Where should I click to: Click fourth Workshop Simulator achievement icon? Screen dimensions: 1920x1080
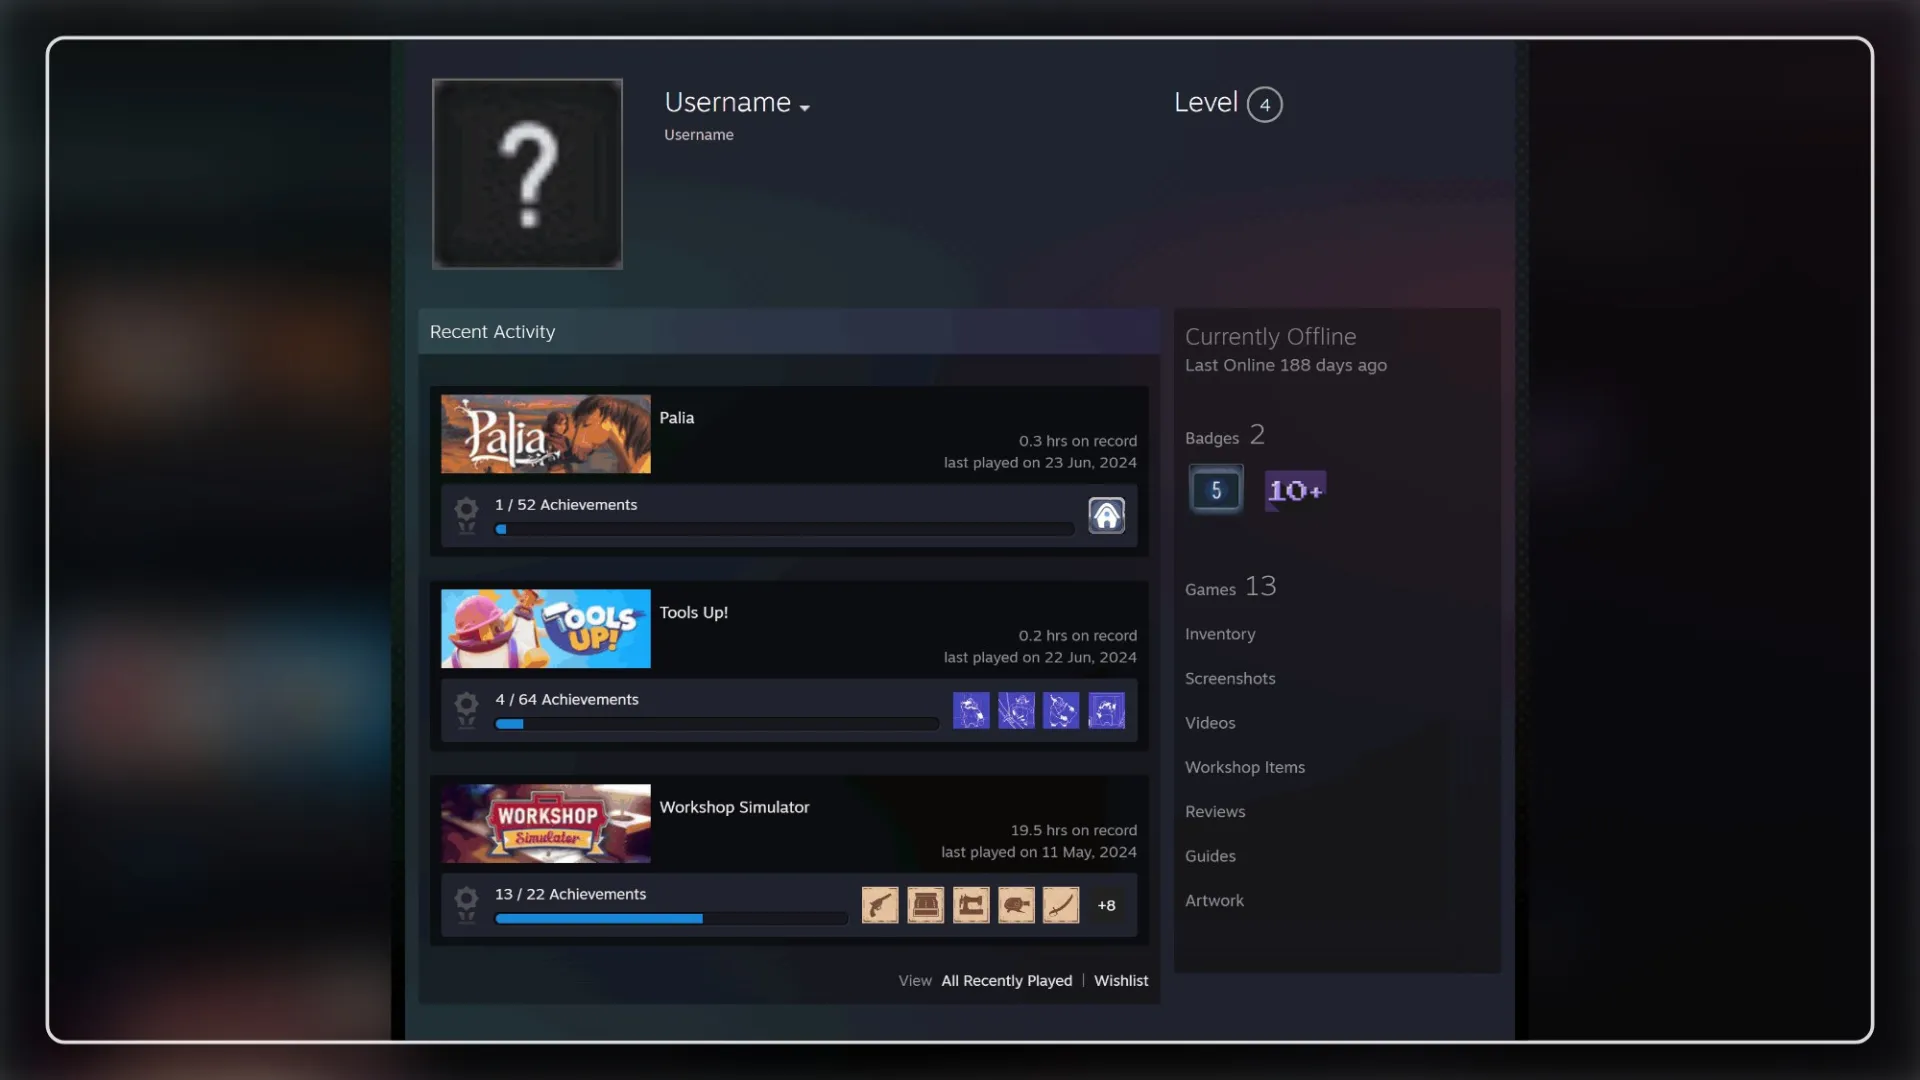coord(1016,905)
